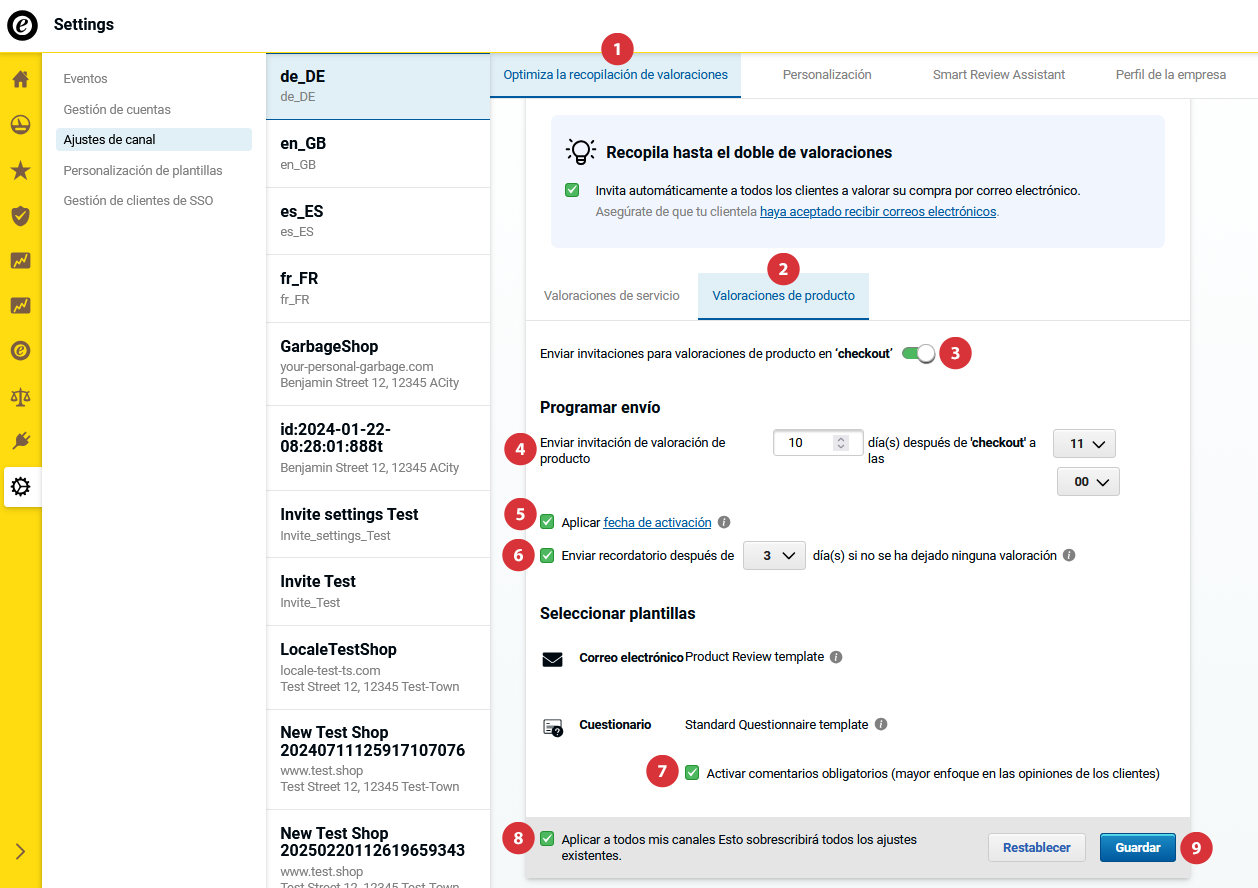Click the shield checkmark sidebar icon
This screenshot has width=1258, height=888.
pyautogui.click(x=20, y=215)
